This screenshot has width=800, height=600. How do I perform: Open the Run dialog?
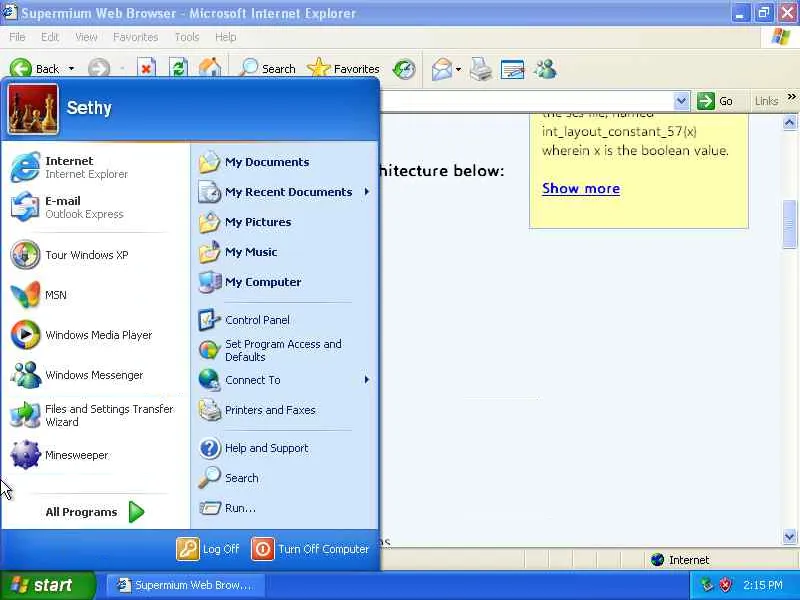(284, 508)
